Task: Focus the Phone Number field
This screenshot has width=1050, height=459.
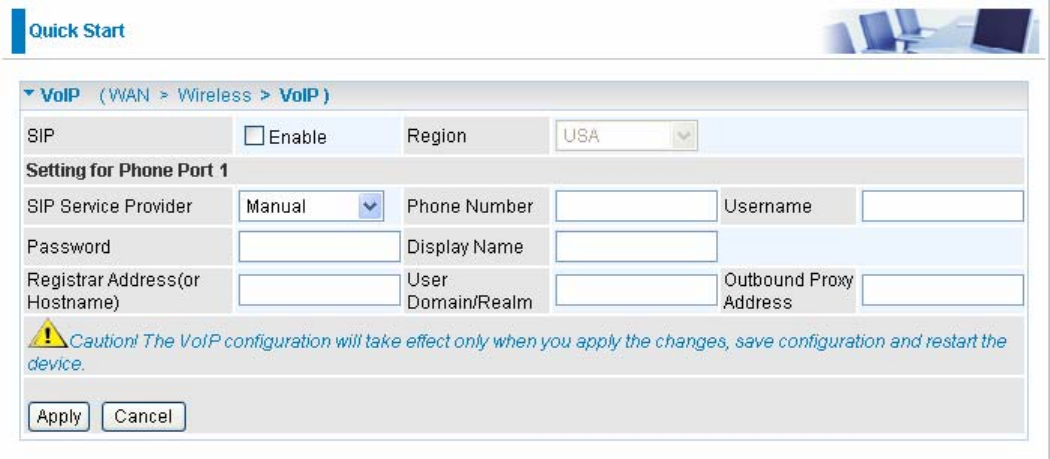Action: click(636, 206)
